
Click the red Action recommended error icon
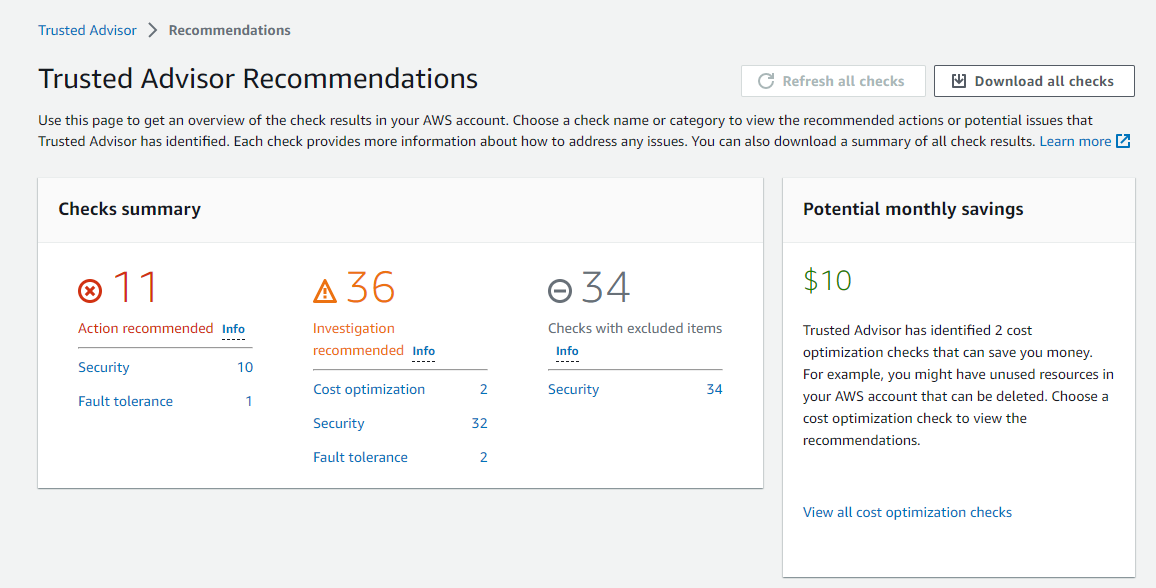pyautogui.click(x=90, y=291)
